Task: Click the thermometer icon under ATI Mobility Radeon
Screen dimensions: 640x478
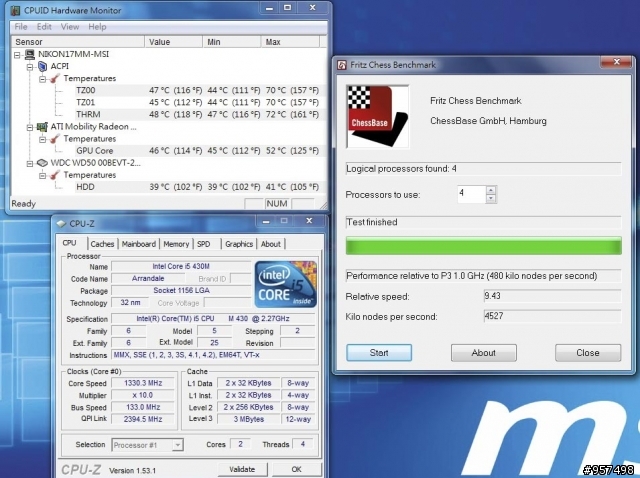Action: pos(55,139)
